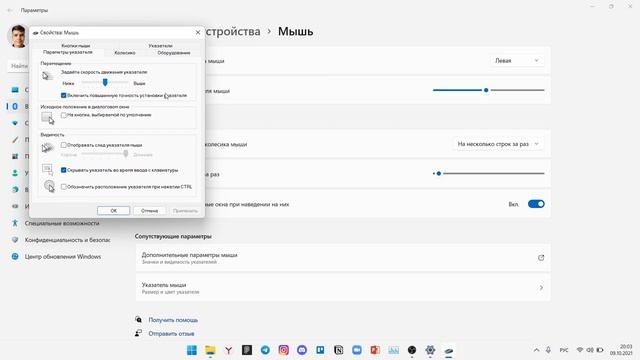Viewport: 640px width, 360px height.
Task: Click the Центр обновления Windows icon
Action: click(x=15, y=257)
